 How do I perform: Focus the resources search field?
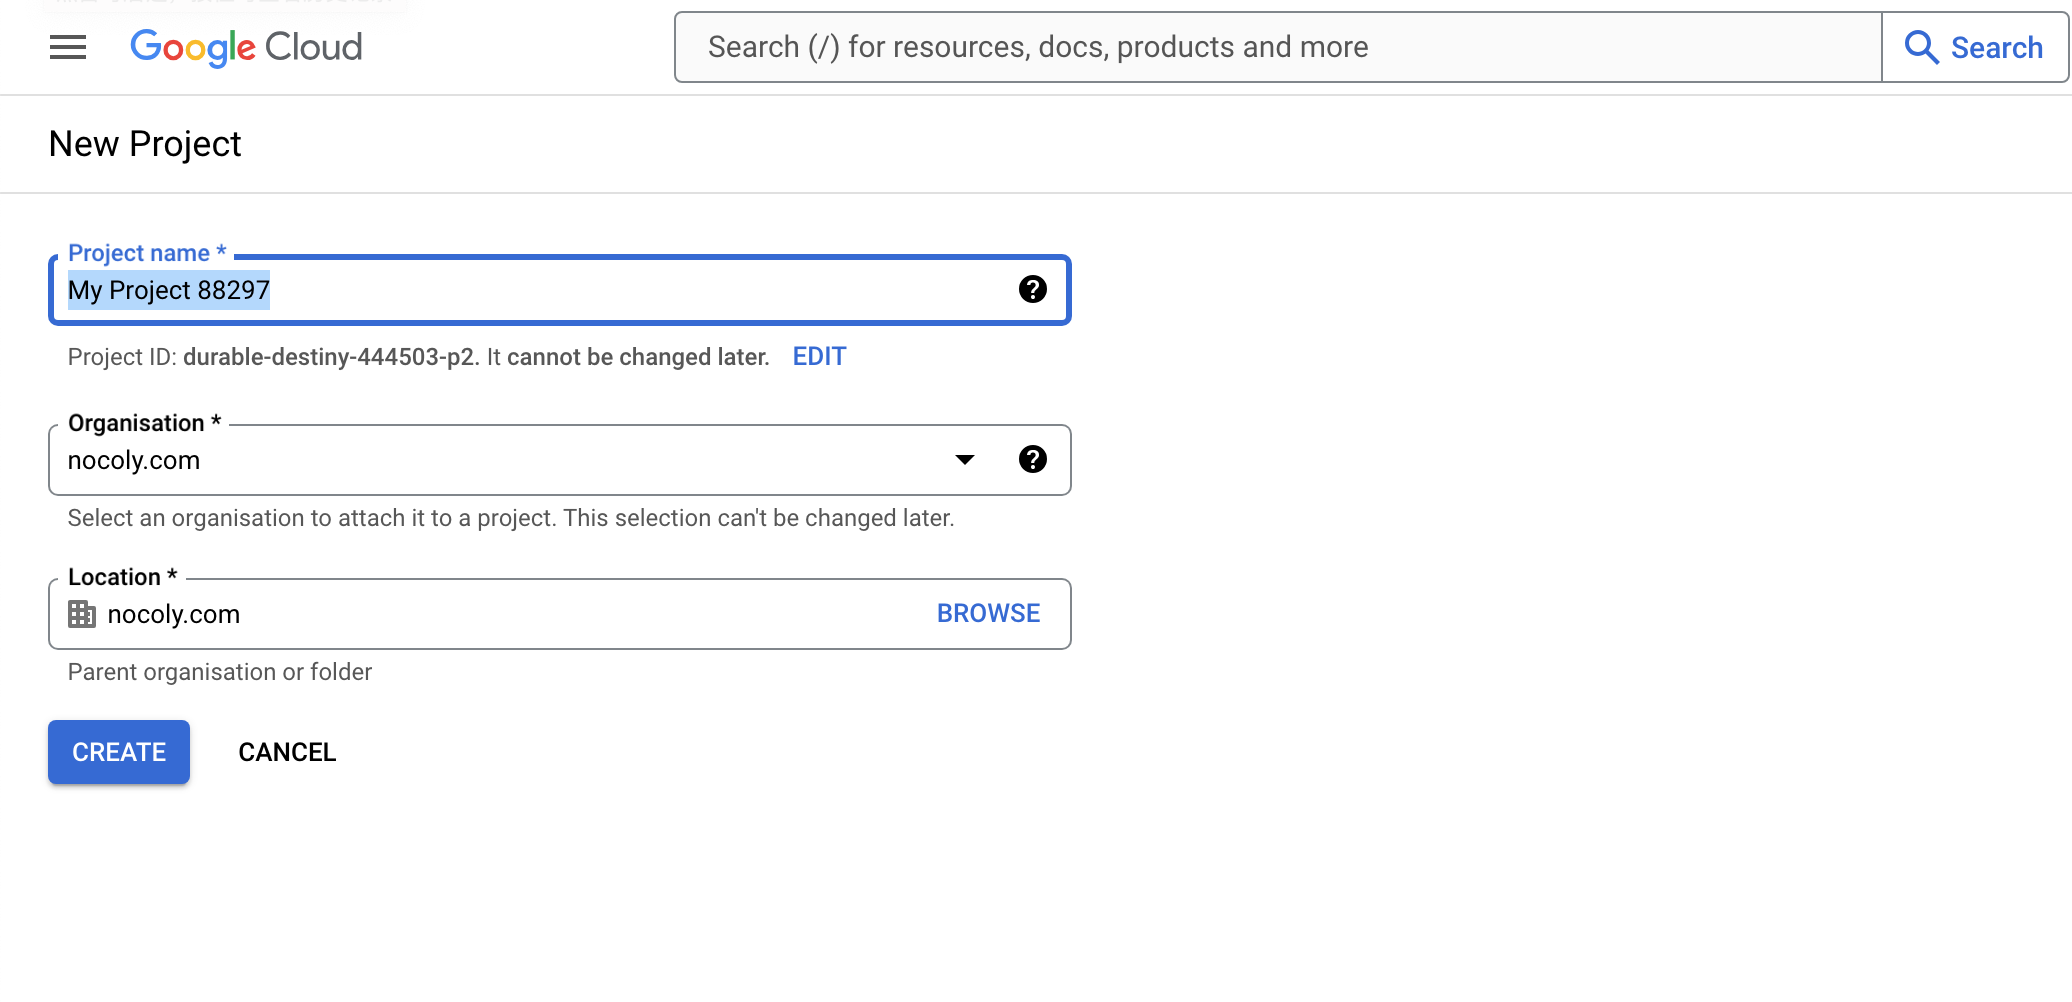pyautogui.click(x=1278, y=47)
